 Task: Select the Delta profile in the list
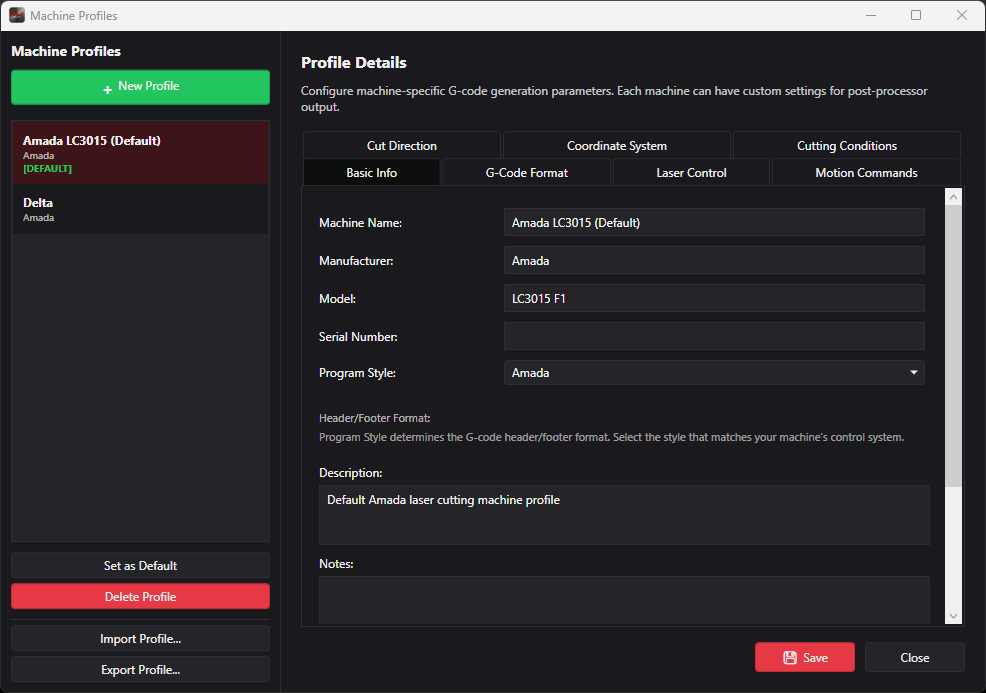click(x=140, y=209)
